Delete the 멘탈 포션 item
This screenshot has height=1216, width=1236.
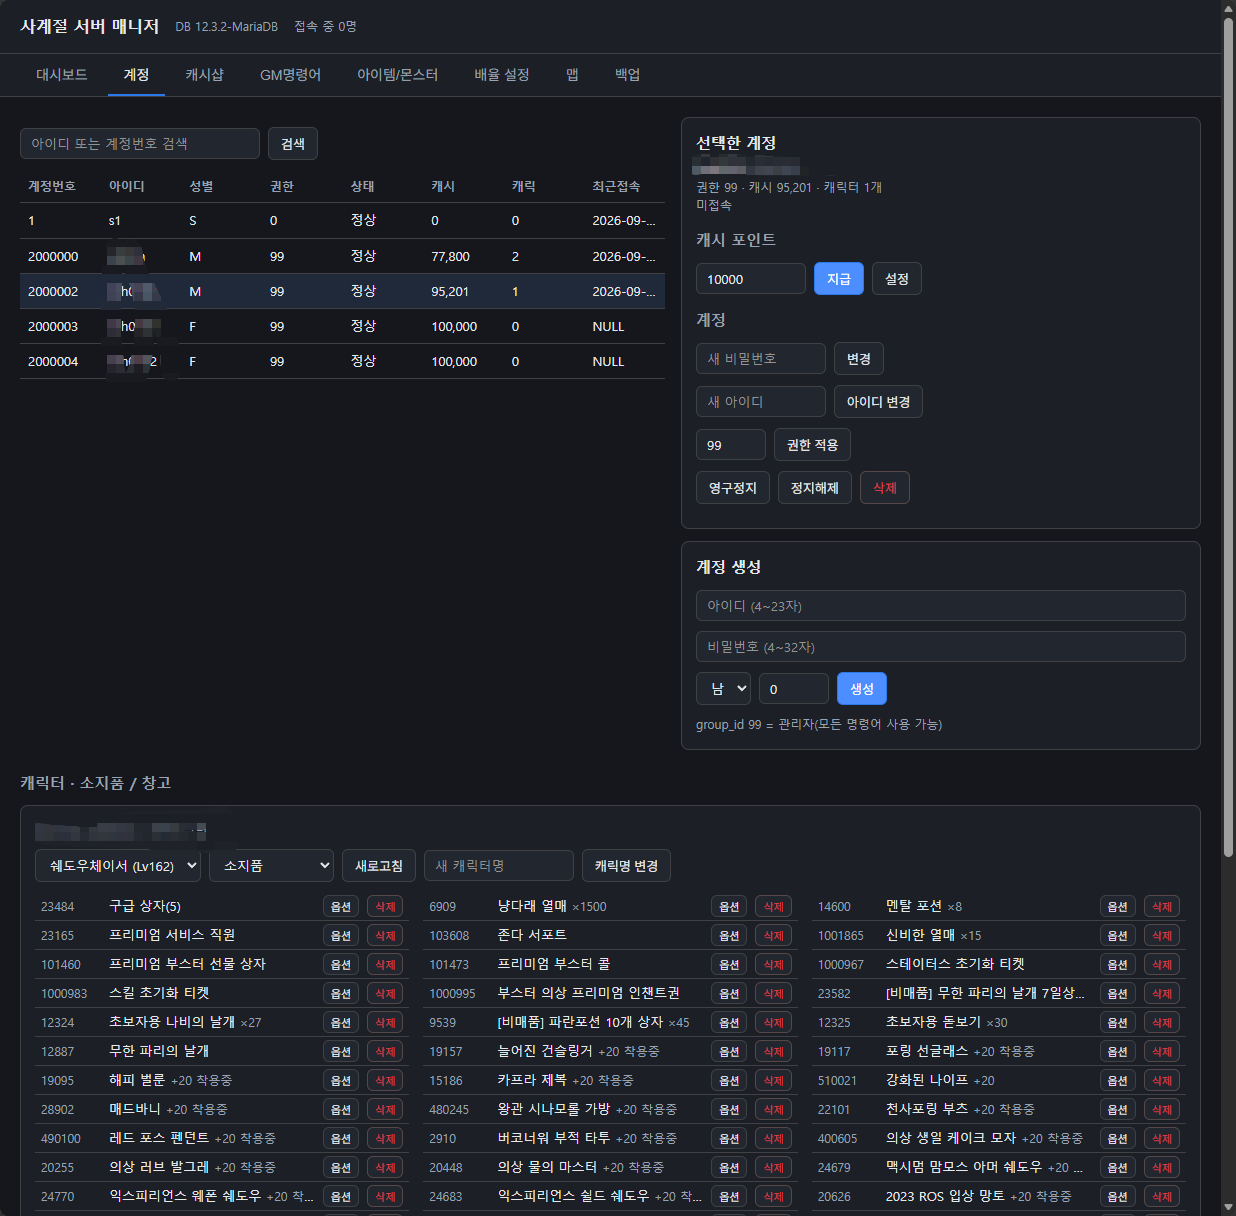pos(1162,907)
